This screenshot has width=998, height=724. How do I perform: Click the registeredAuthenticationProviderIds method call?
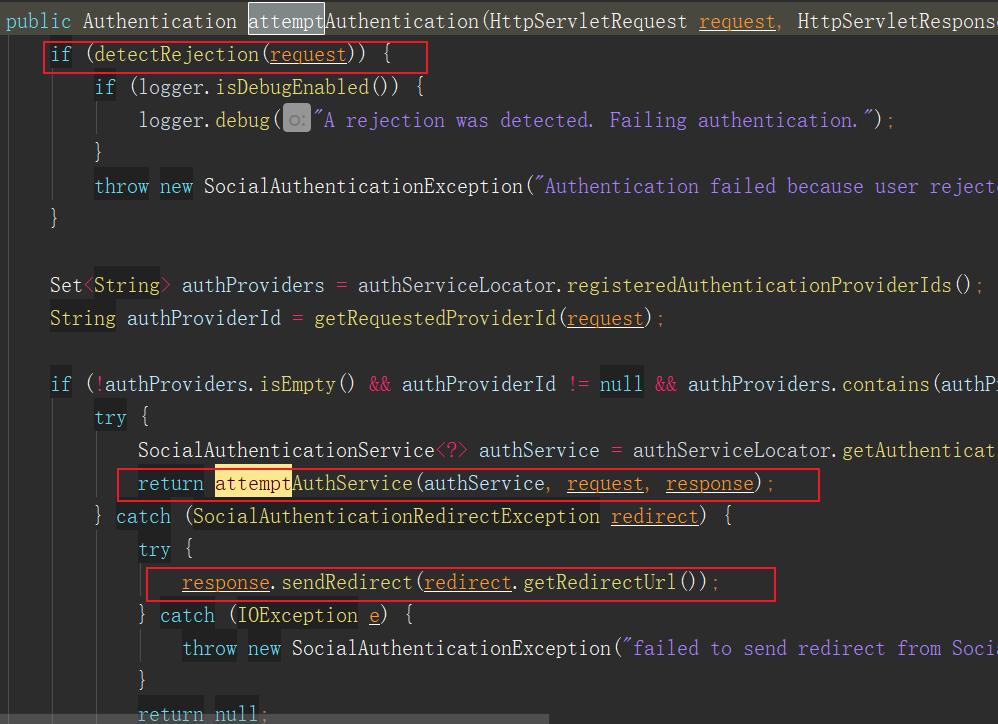tap(758, 286)
